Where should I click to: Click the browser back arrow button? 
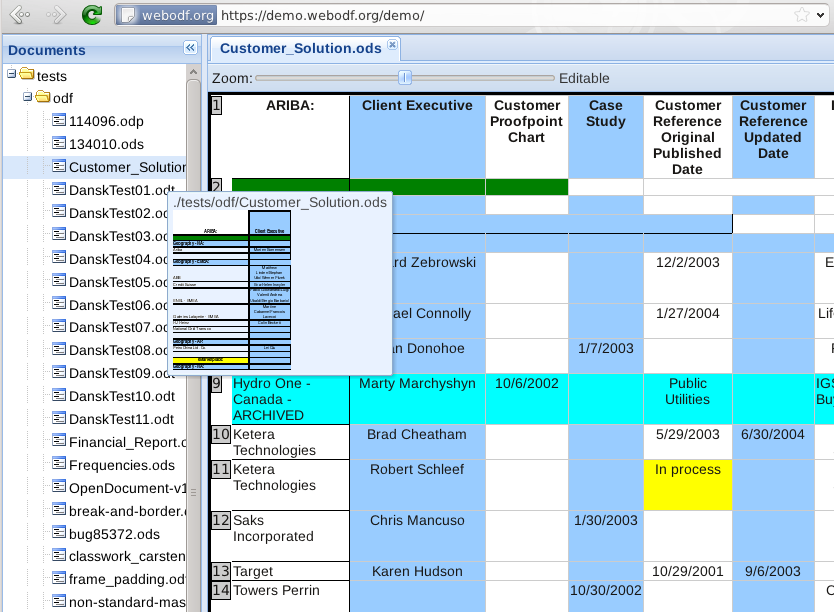[x=21, y=15]
